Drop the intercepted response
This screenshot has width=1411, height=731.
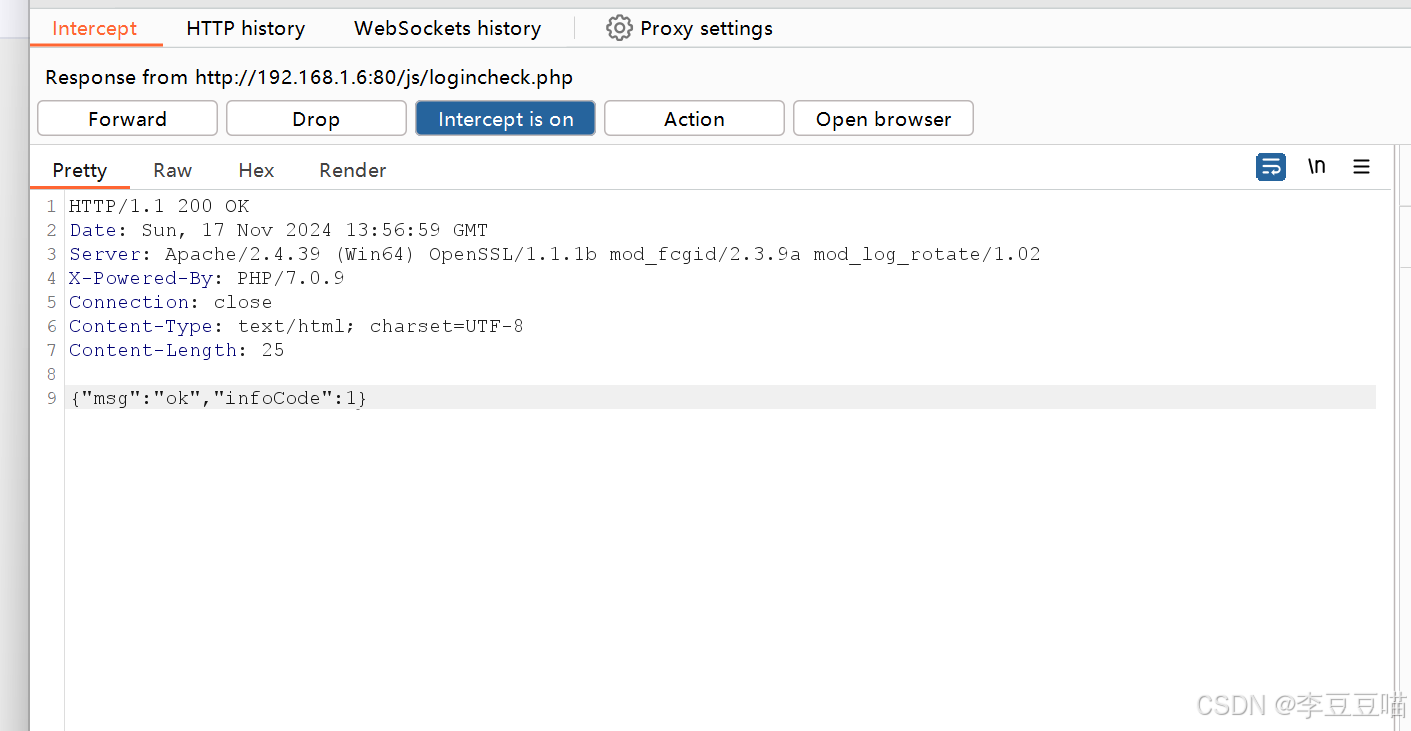pos(316,118)
